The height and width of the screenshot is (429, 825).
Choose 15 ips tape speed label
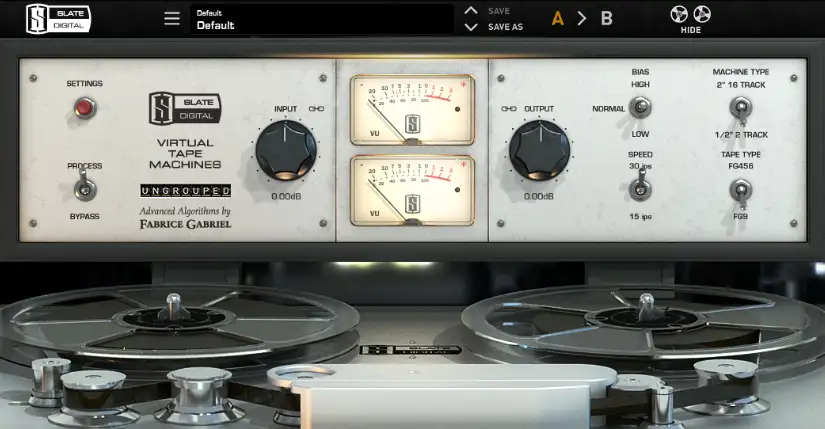point(640,217)
